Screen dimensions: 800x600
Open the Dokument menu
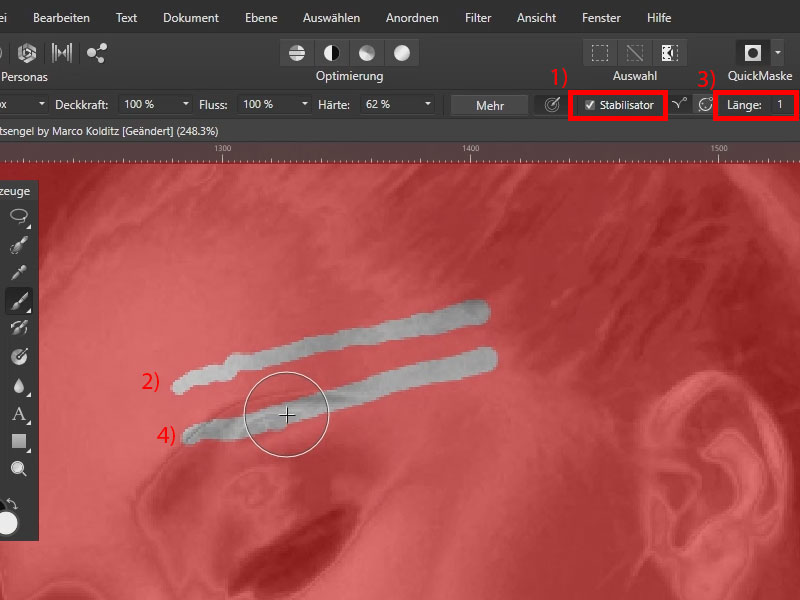tap(191, 18)
